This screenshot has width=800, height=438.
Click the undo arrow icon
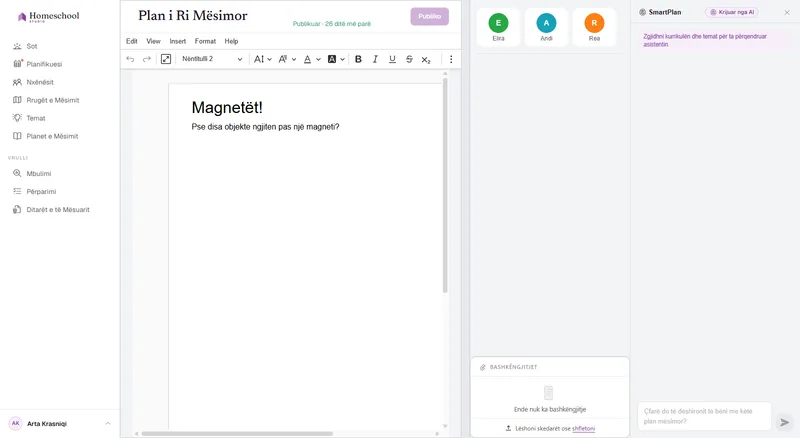[130, 59]
